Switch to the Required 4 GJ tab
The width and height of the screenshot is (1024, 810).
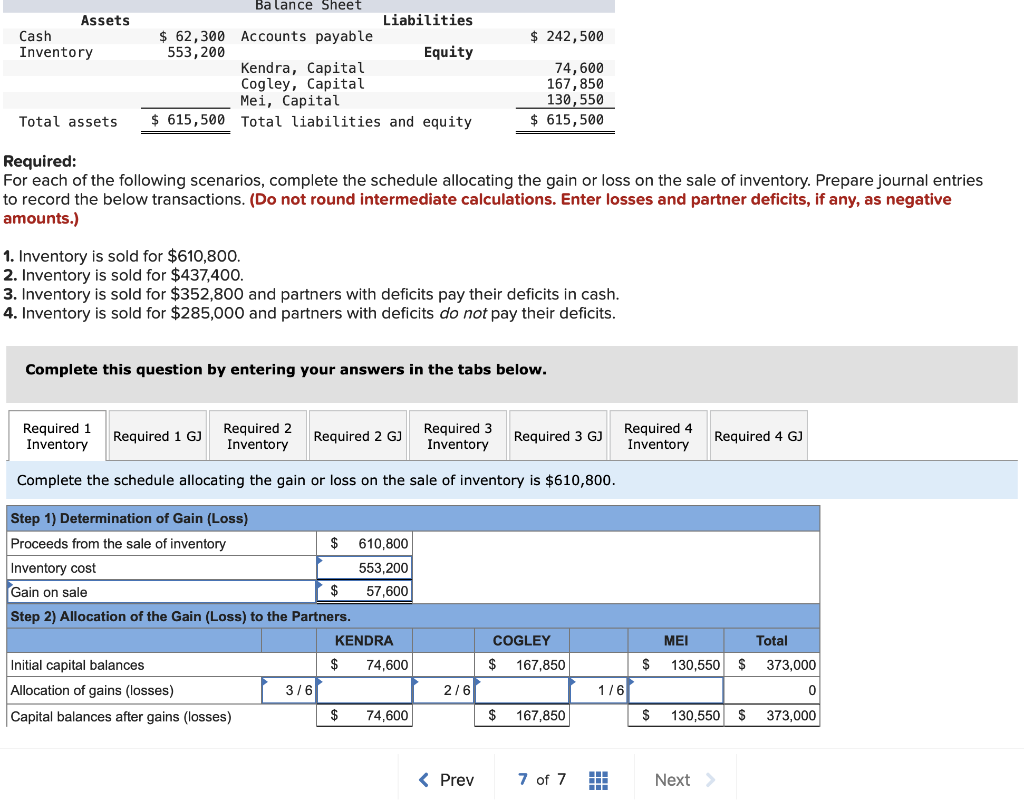pos(758,436)
